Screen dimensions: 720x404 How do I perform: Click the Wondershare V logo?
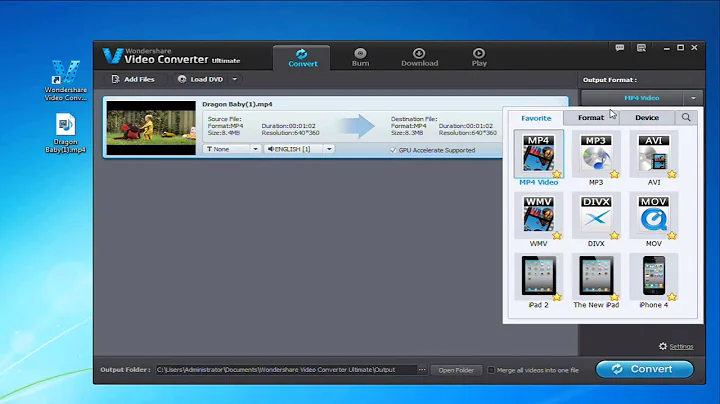coord(112,56)
